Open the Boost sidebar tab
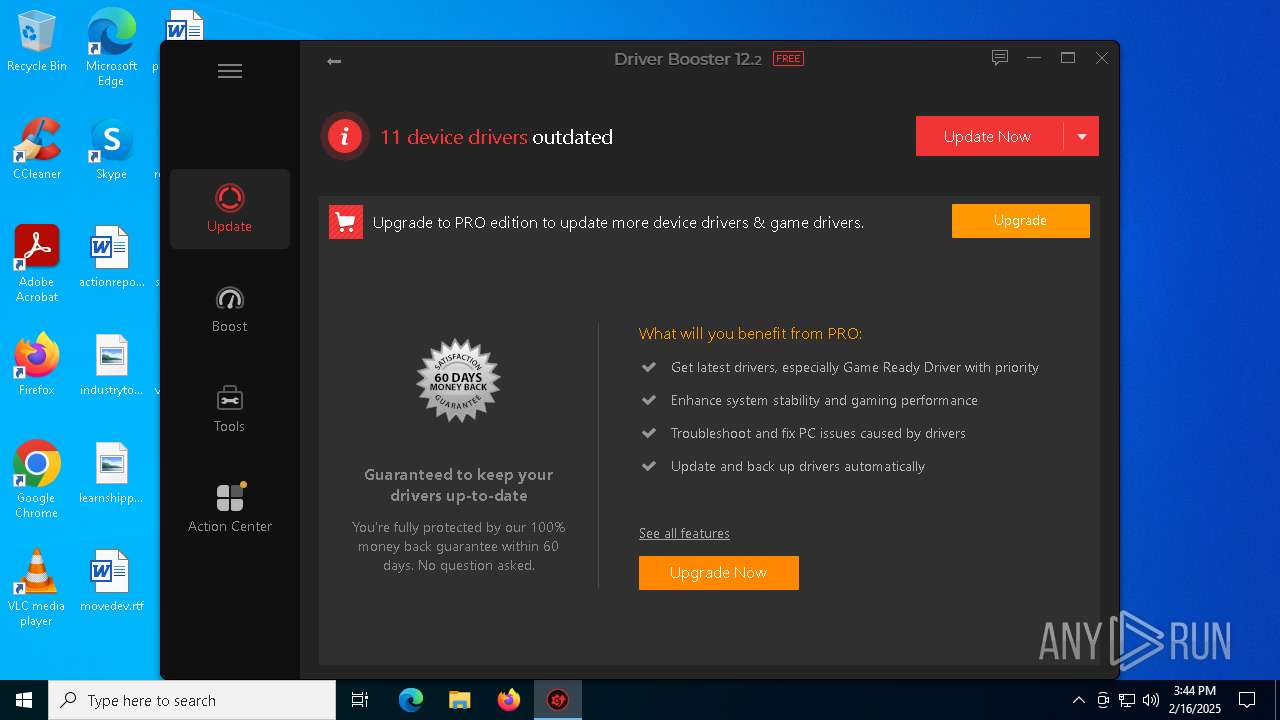 click(230, 309)
